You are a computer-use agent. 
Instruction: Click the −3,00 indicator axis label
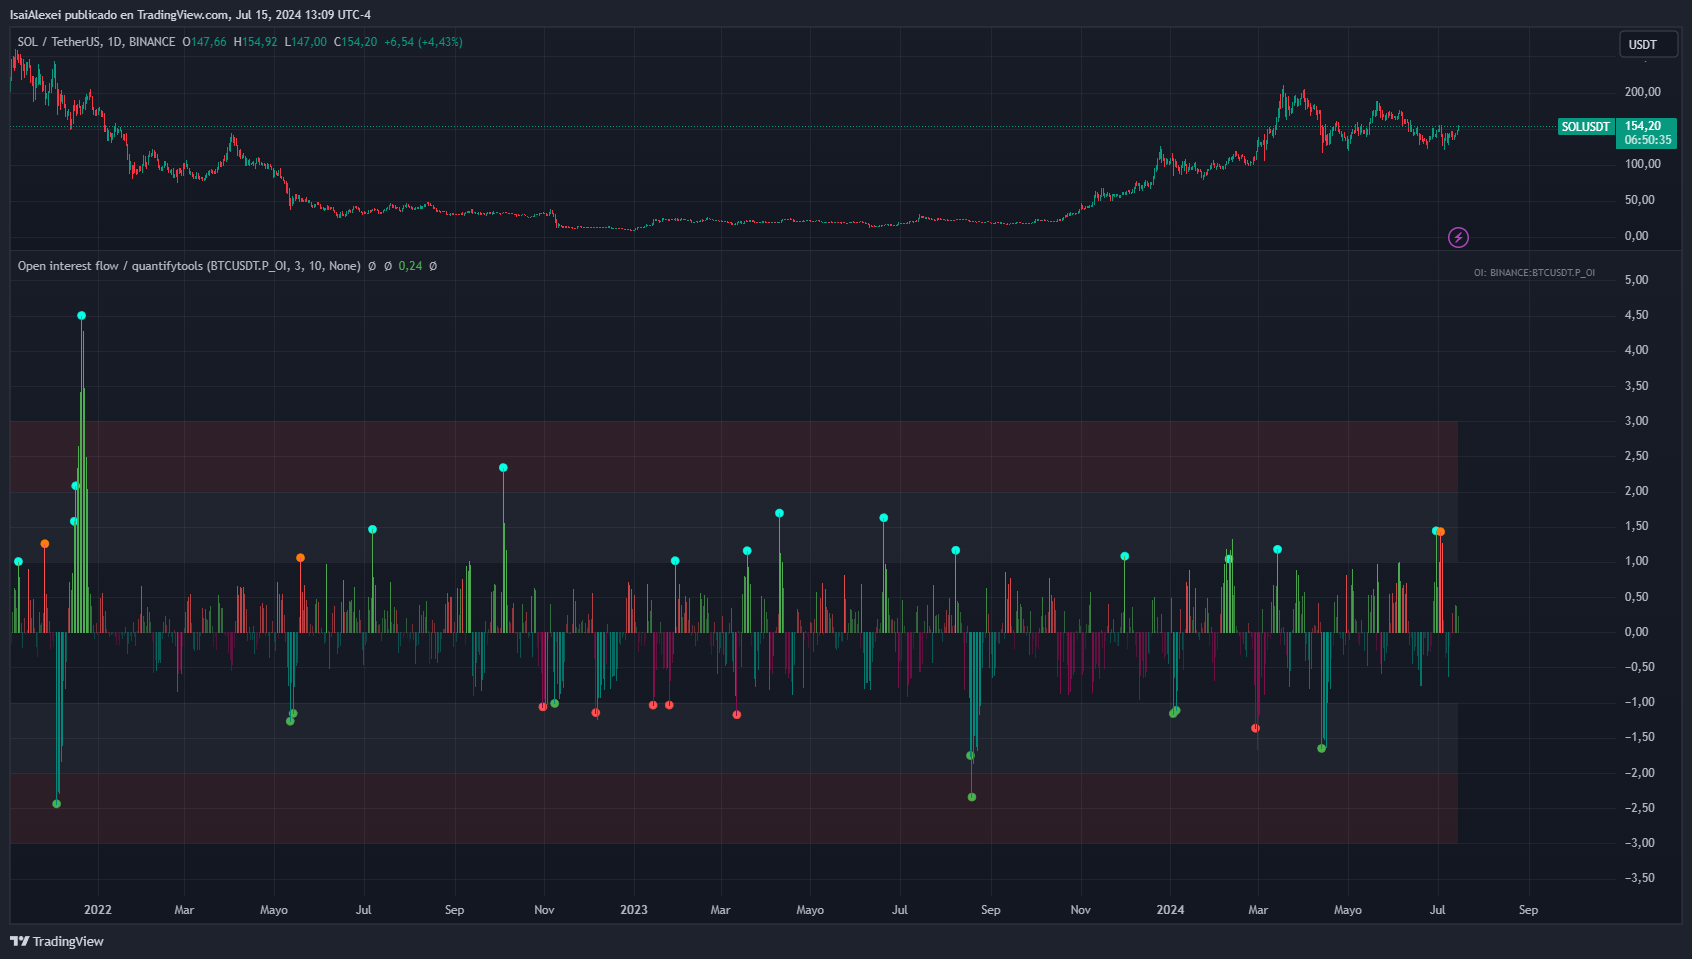tap(1639, 843)
